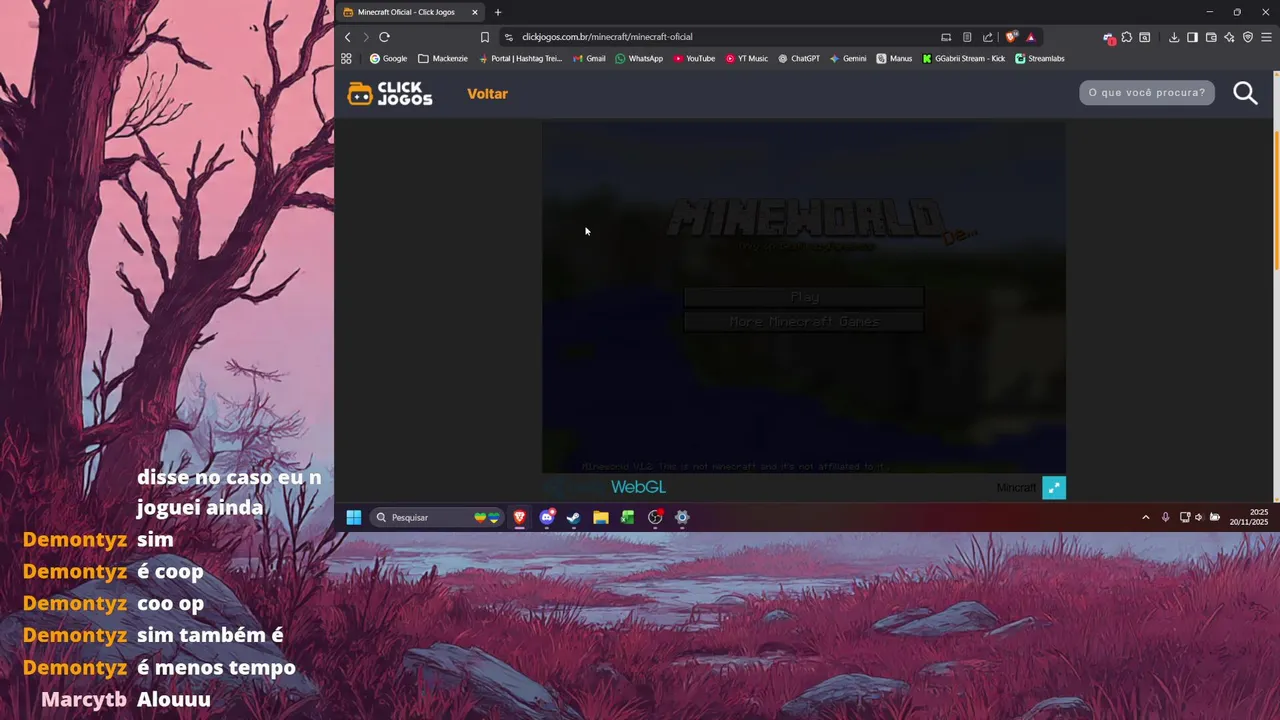Screen dimensions: 1280x720
Task: Open the Portal Hashtag Treinamentos bookmark
Action: (520, 58)
